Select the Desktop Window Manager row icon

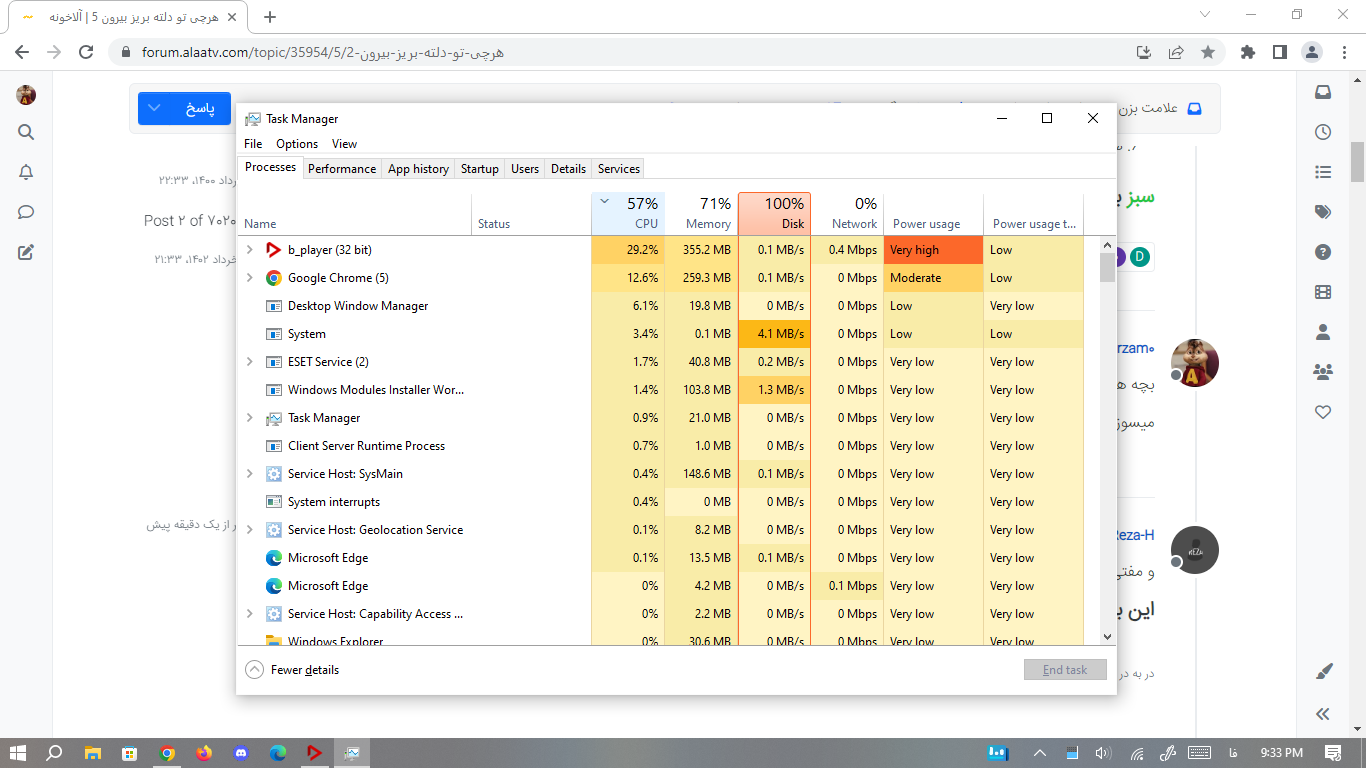274,306
